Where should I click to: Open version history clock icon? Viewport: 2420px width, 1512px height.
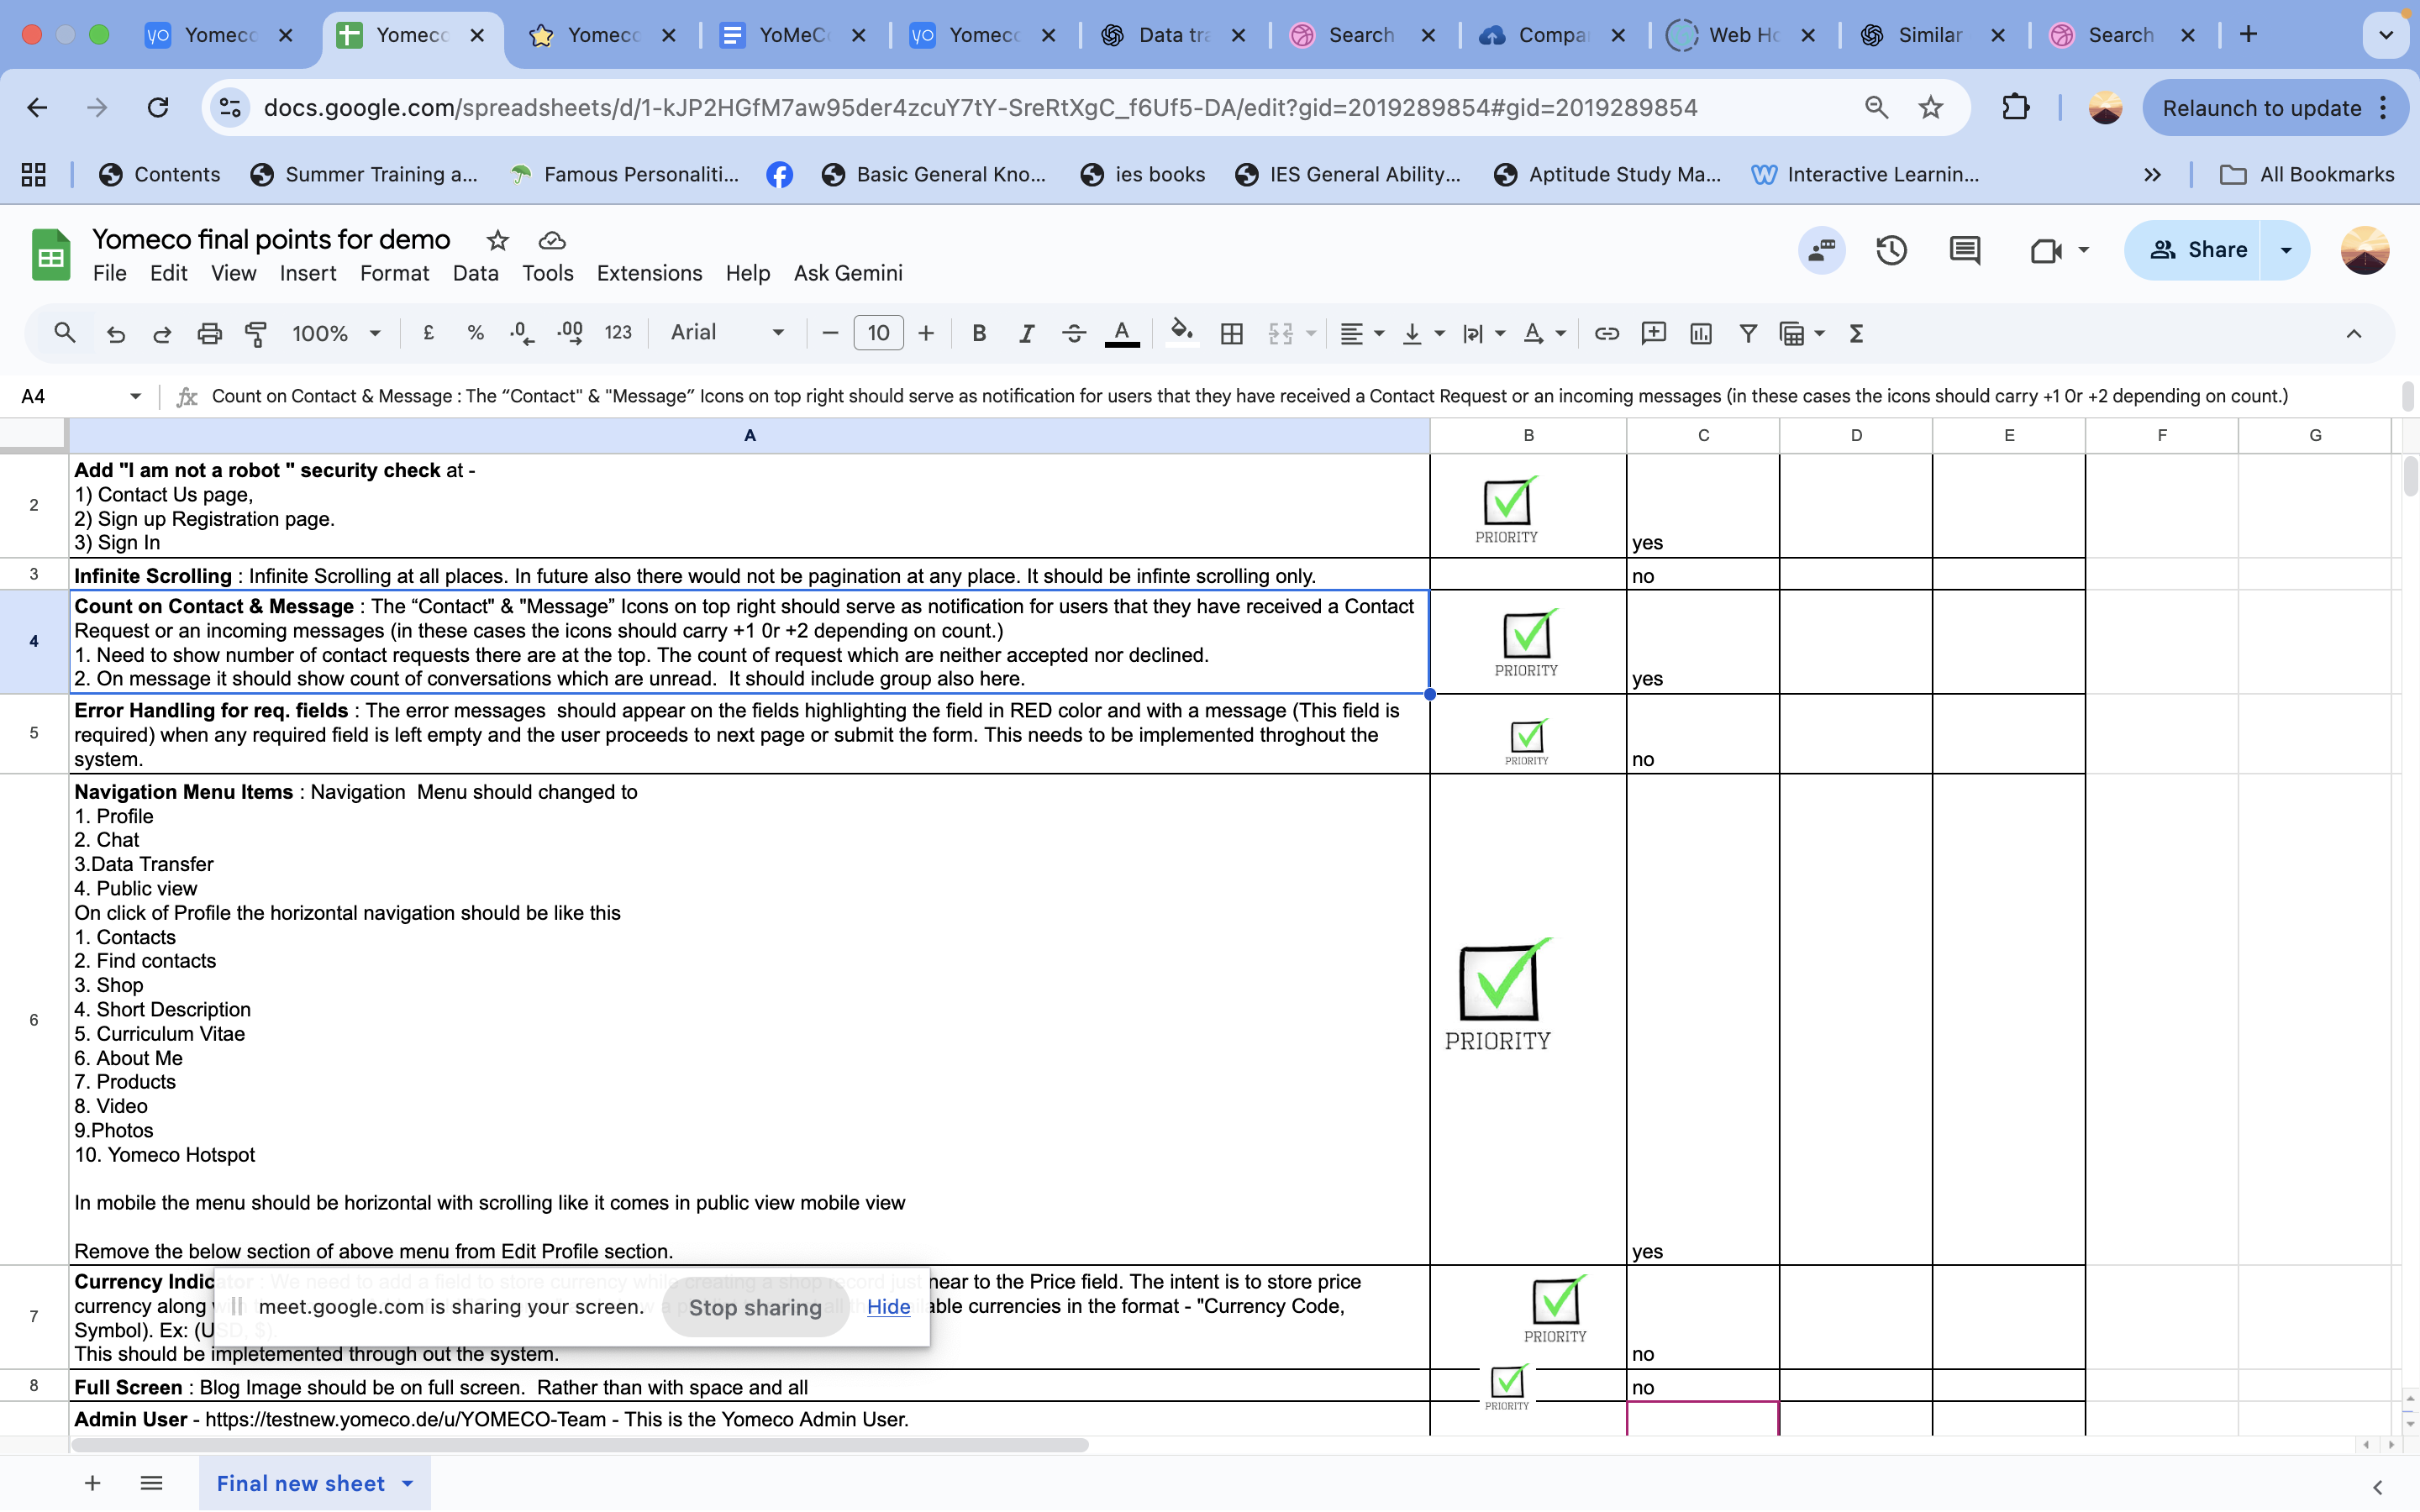[1891, 250]
